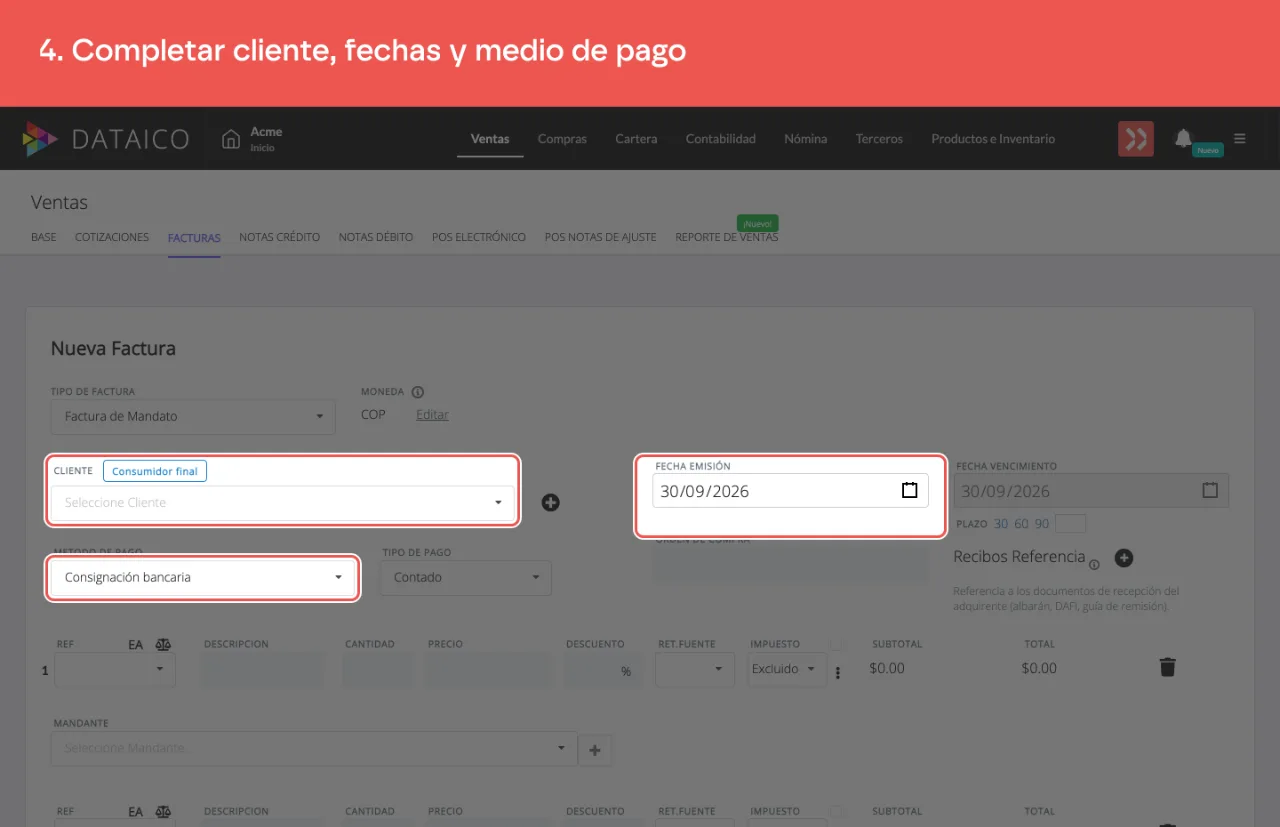The image size is (1280, 827).
Task: Open the POS Electrónico tab
Action: click(x=479, y=237)
